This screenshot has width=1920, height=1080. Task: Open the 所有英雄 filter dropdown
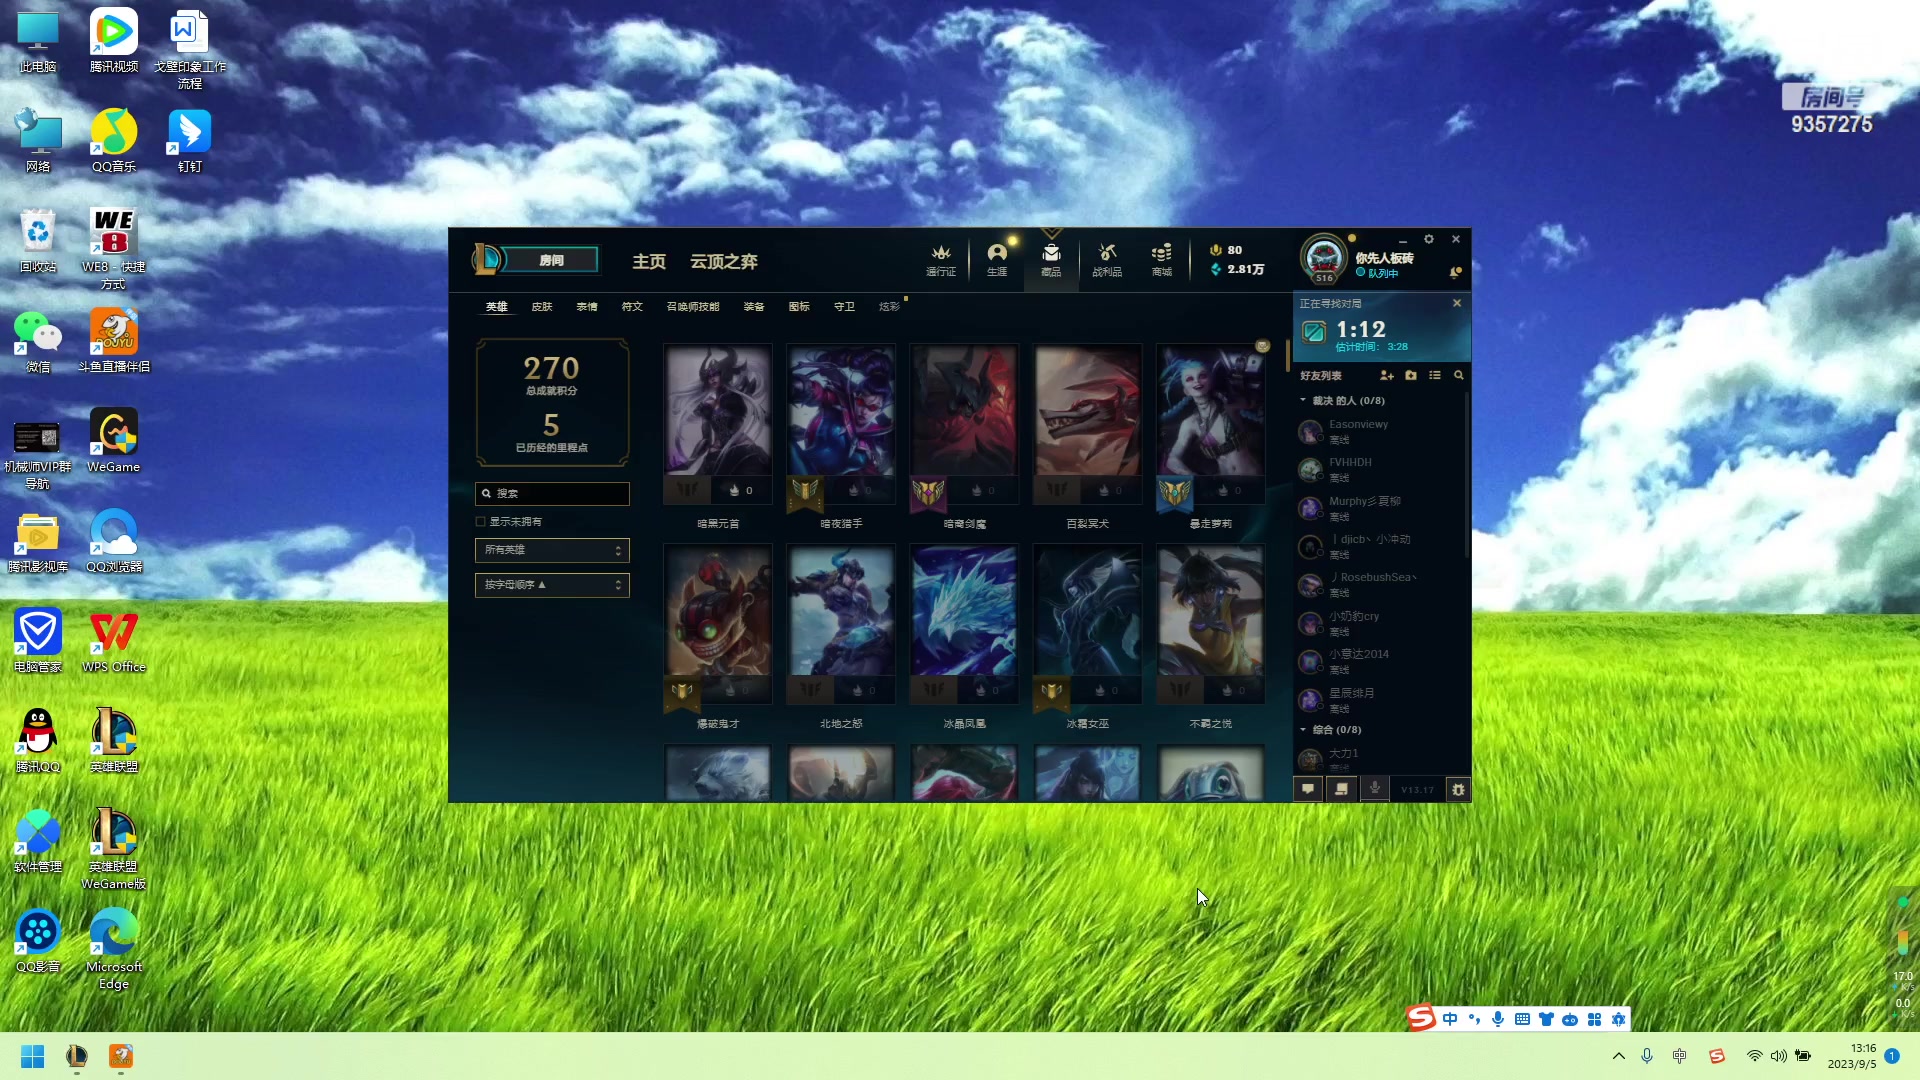(552, 550)
